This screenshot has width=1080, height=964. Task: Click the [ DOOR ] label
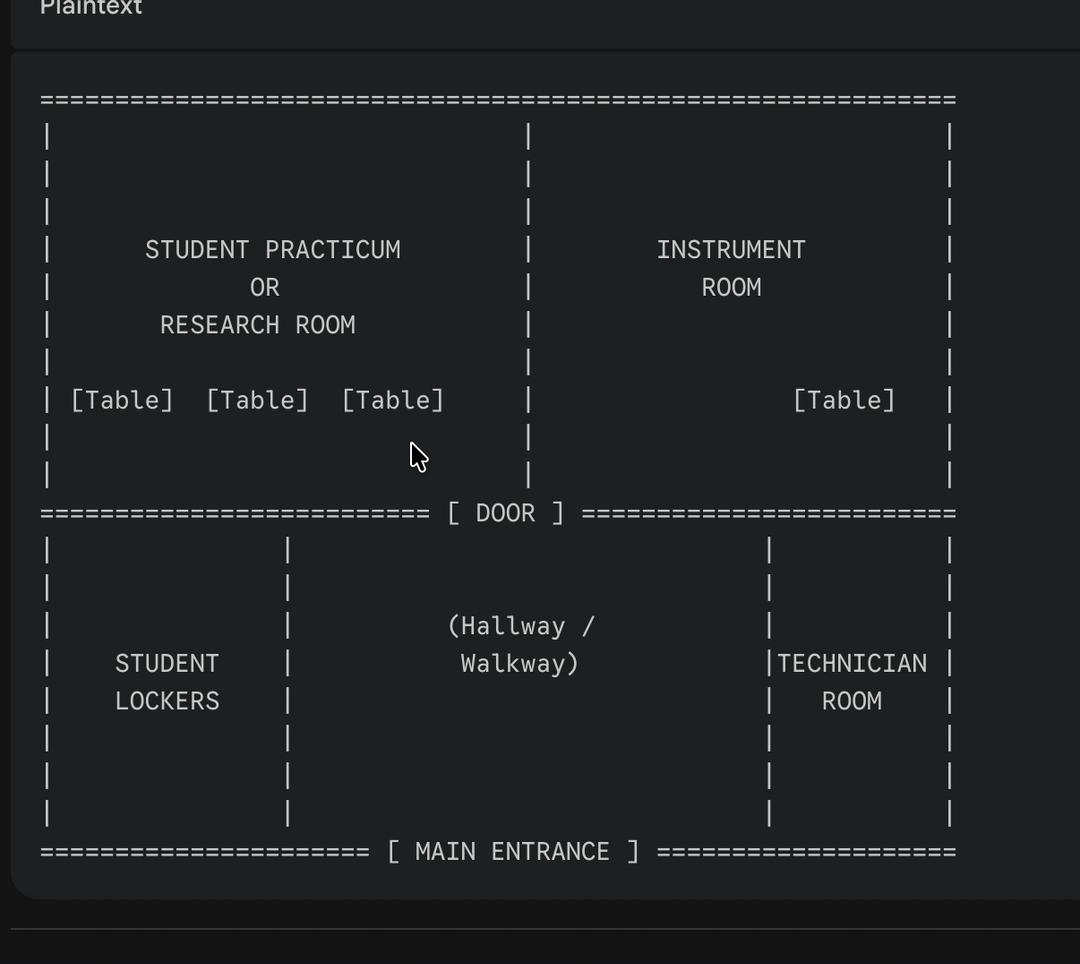click(x=505, y=513)
